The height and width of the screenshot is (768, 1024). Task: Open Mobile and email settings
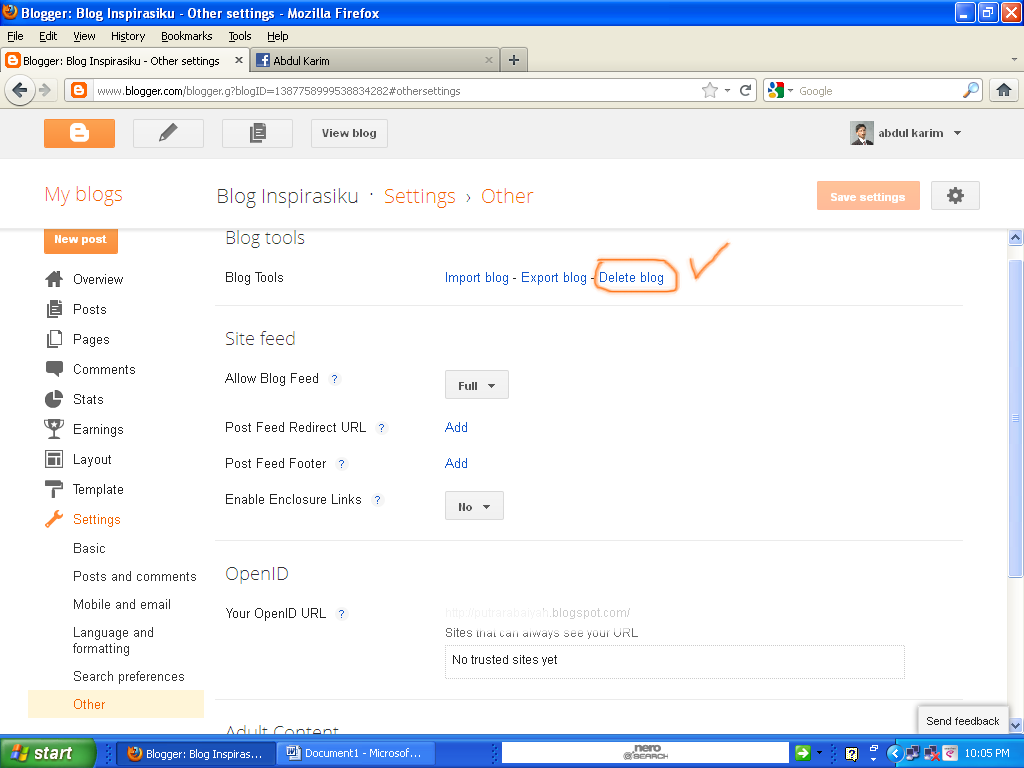122,605
